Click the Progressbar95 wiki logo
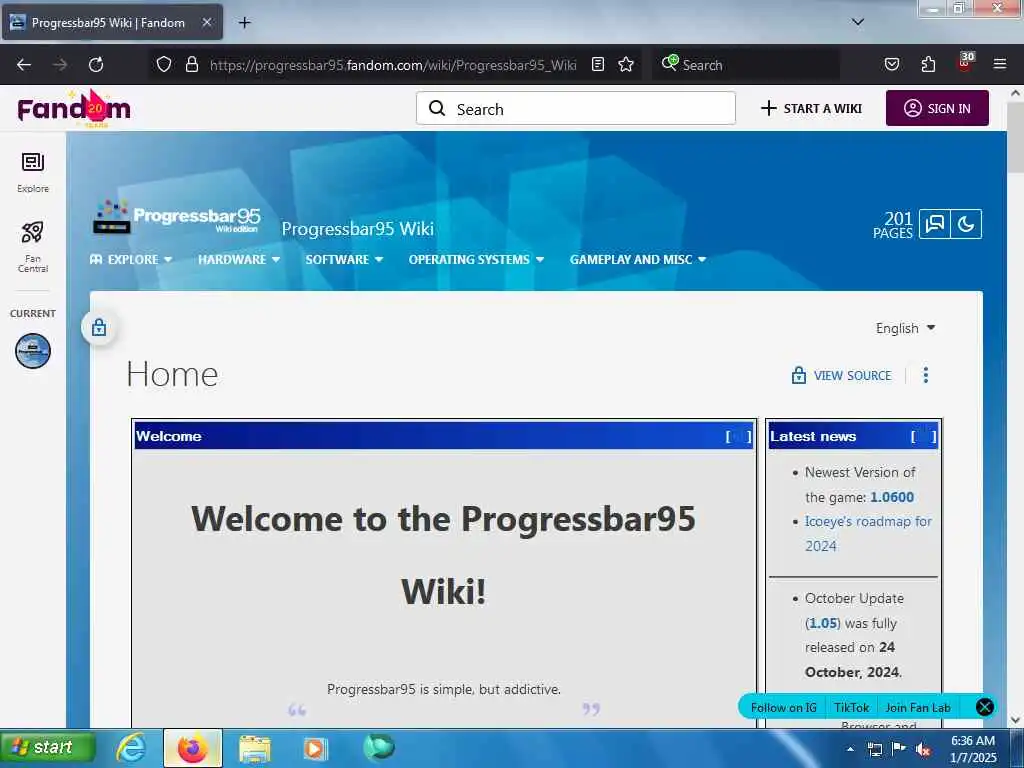The width and height of the screenshot is (1024, 768). tap(176, 217)
